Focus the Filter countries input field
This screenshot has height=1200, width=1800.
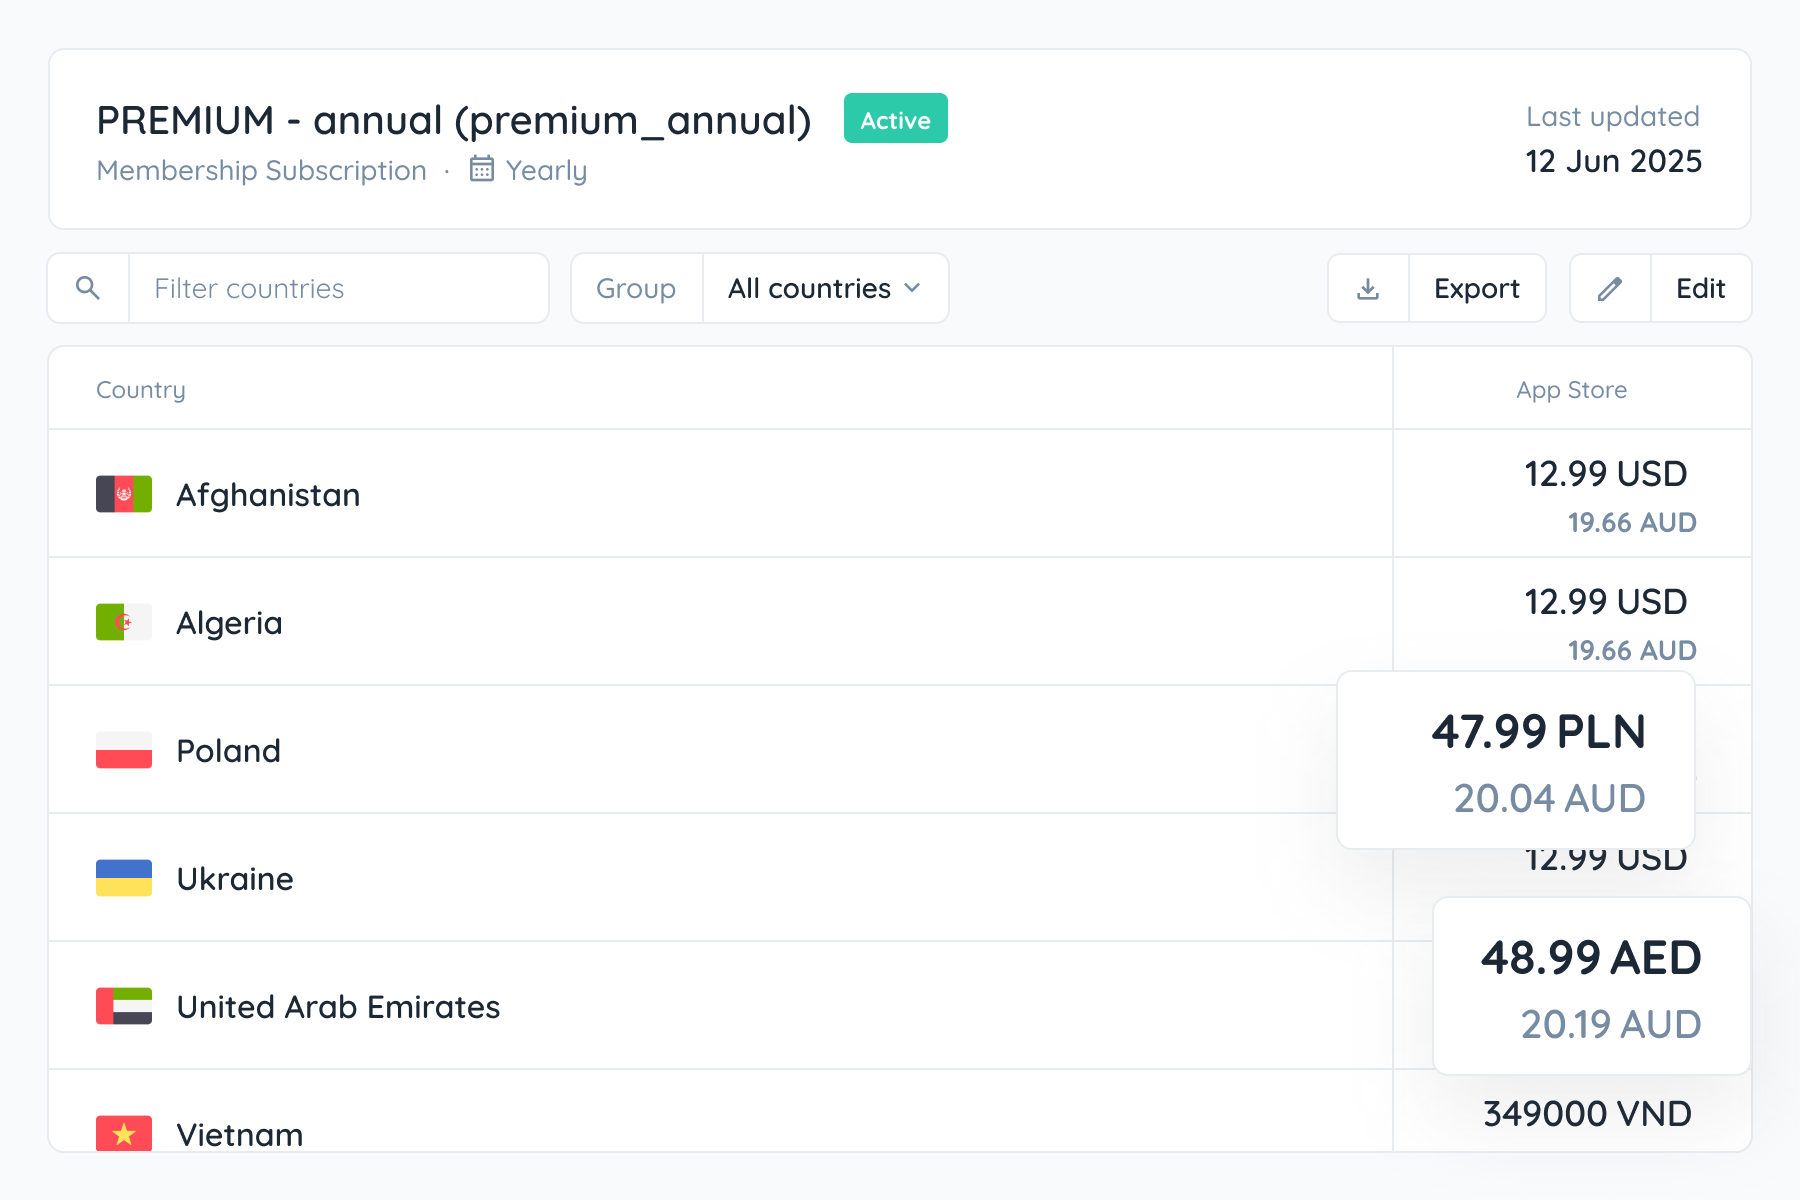(x=338, y=288)
